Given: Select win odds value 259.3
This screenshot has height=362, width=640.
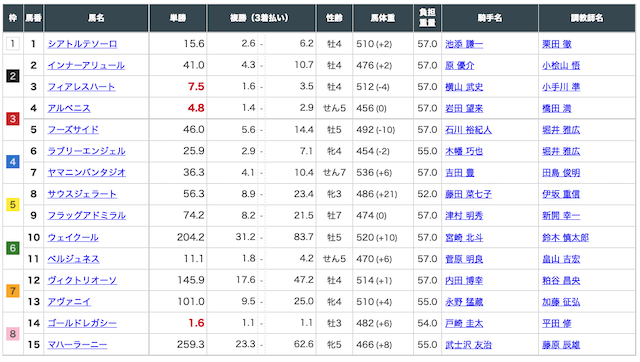Looking at the screenshot, I should click(x=191, y=344).
